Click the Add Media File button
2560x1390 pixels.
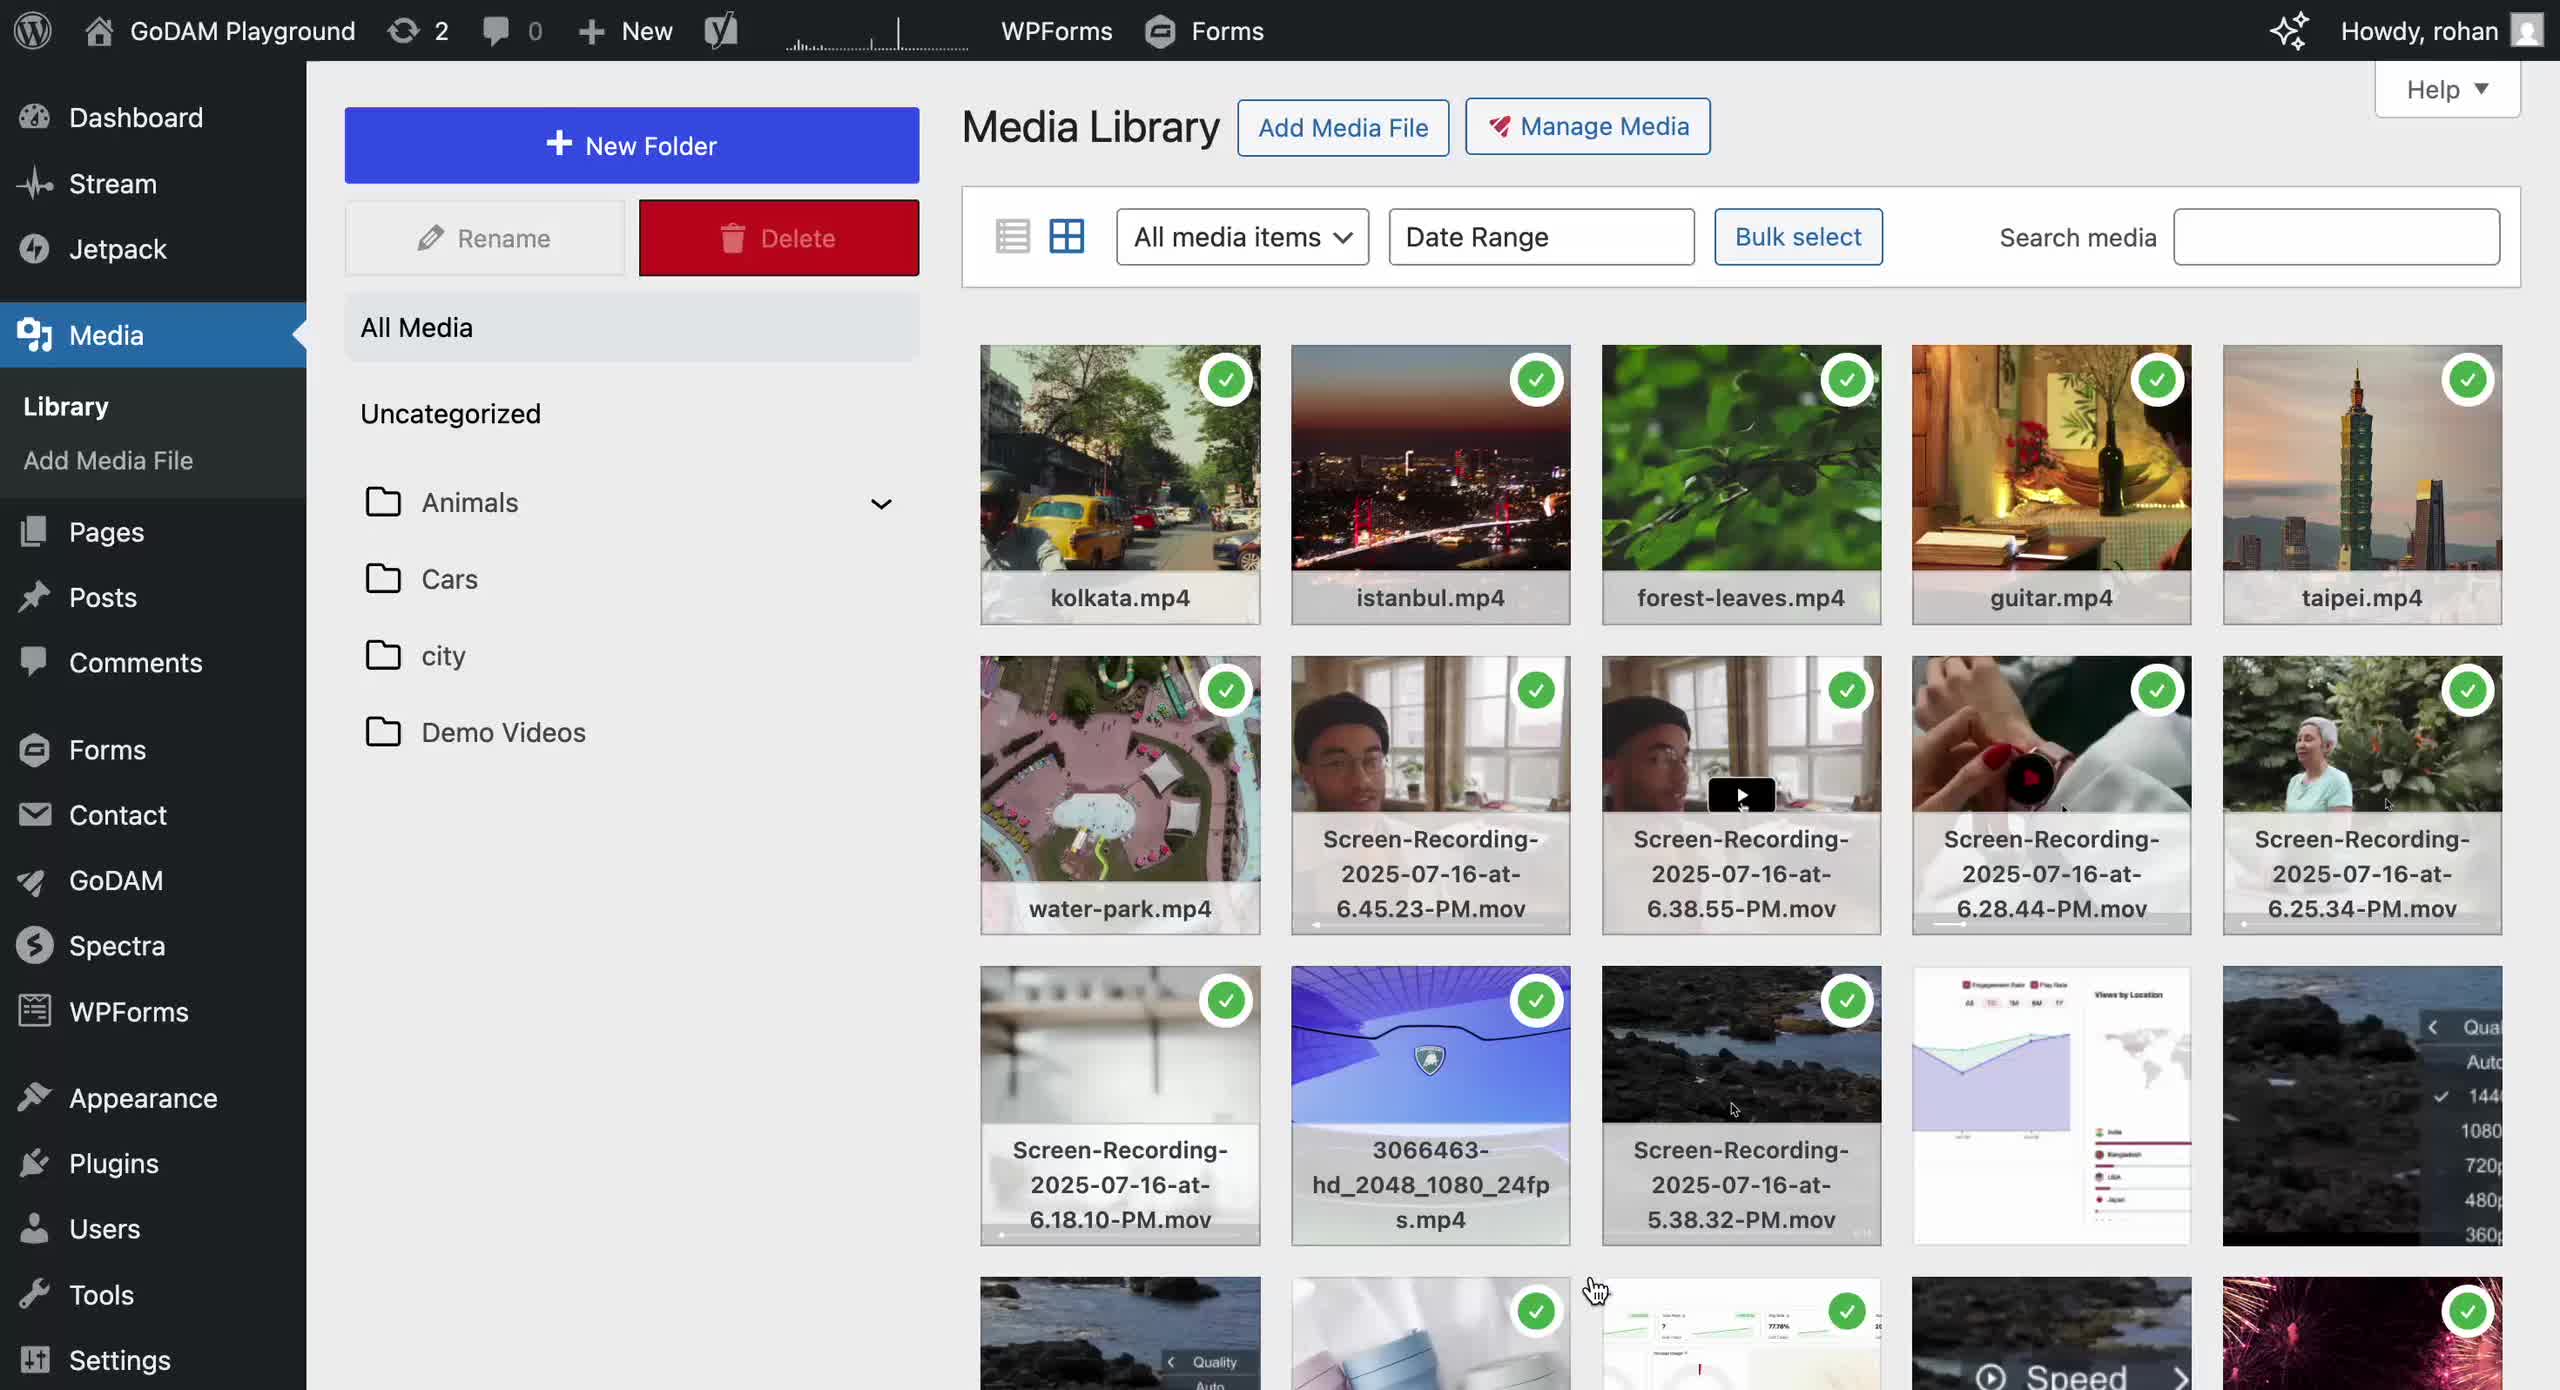click(x=1343, y=127)
